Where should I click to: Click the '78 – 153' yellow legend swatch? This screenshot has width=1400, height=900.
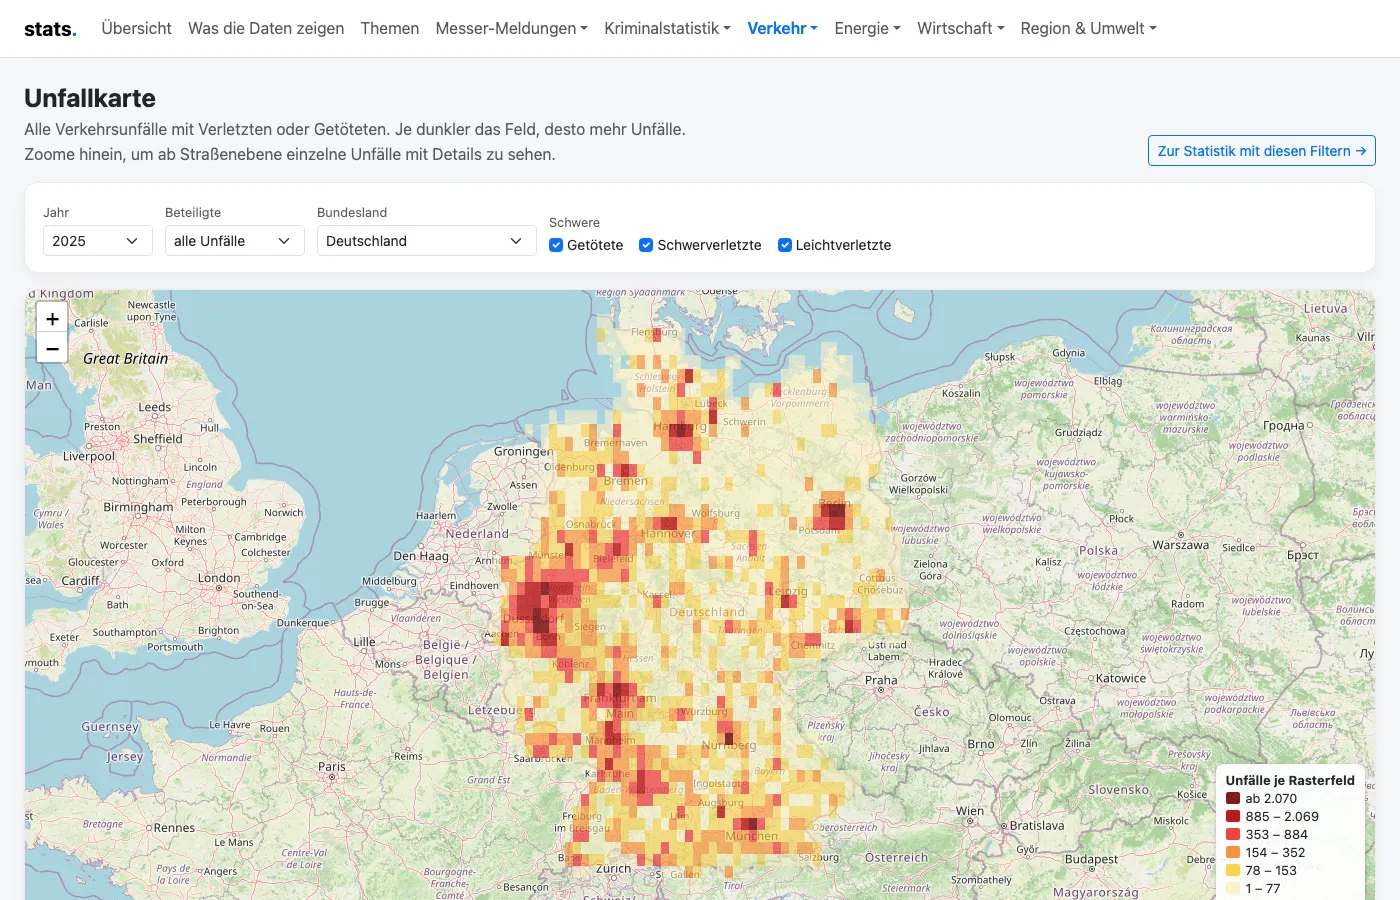(x=1233, y=870)
